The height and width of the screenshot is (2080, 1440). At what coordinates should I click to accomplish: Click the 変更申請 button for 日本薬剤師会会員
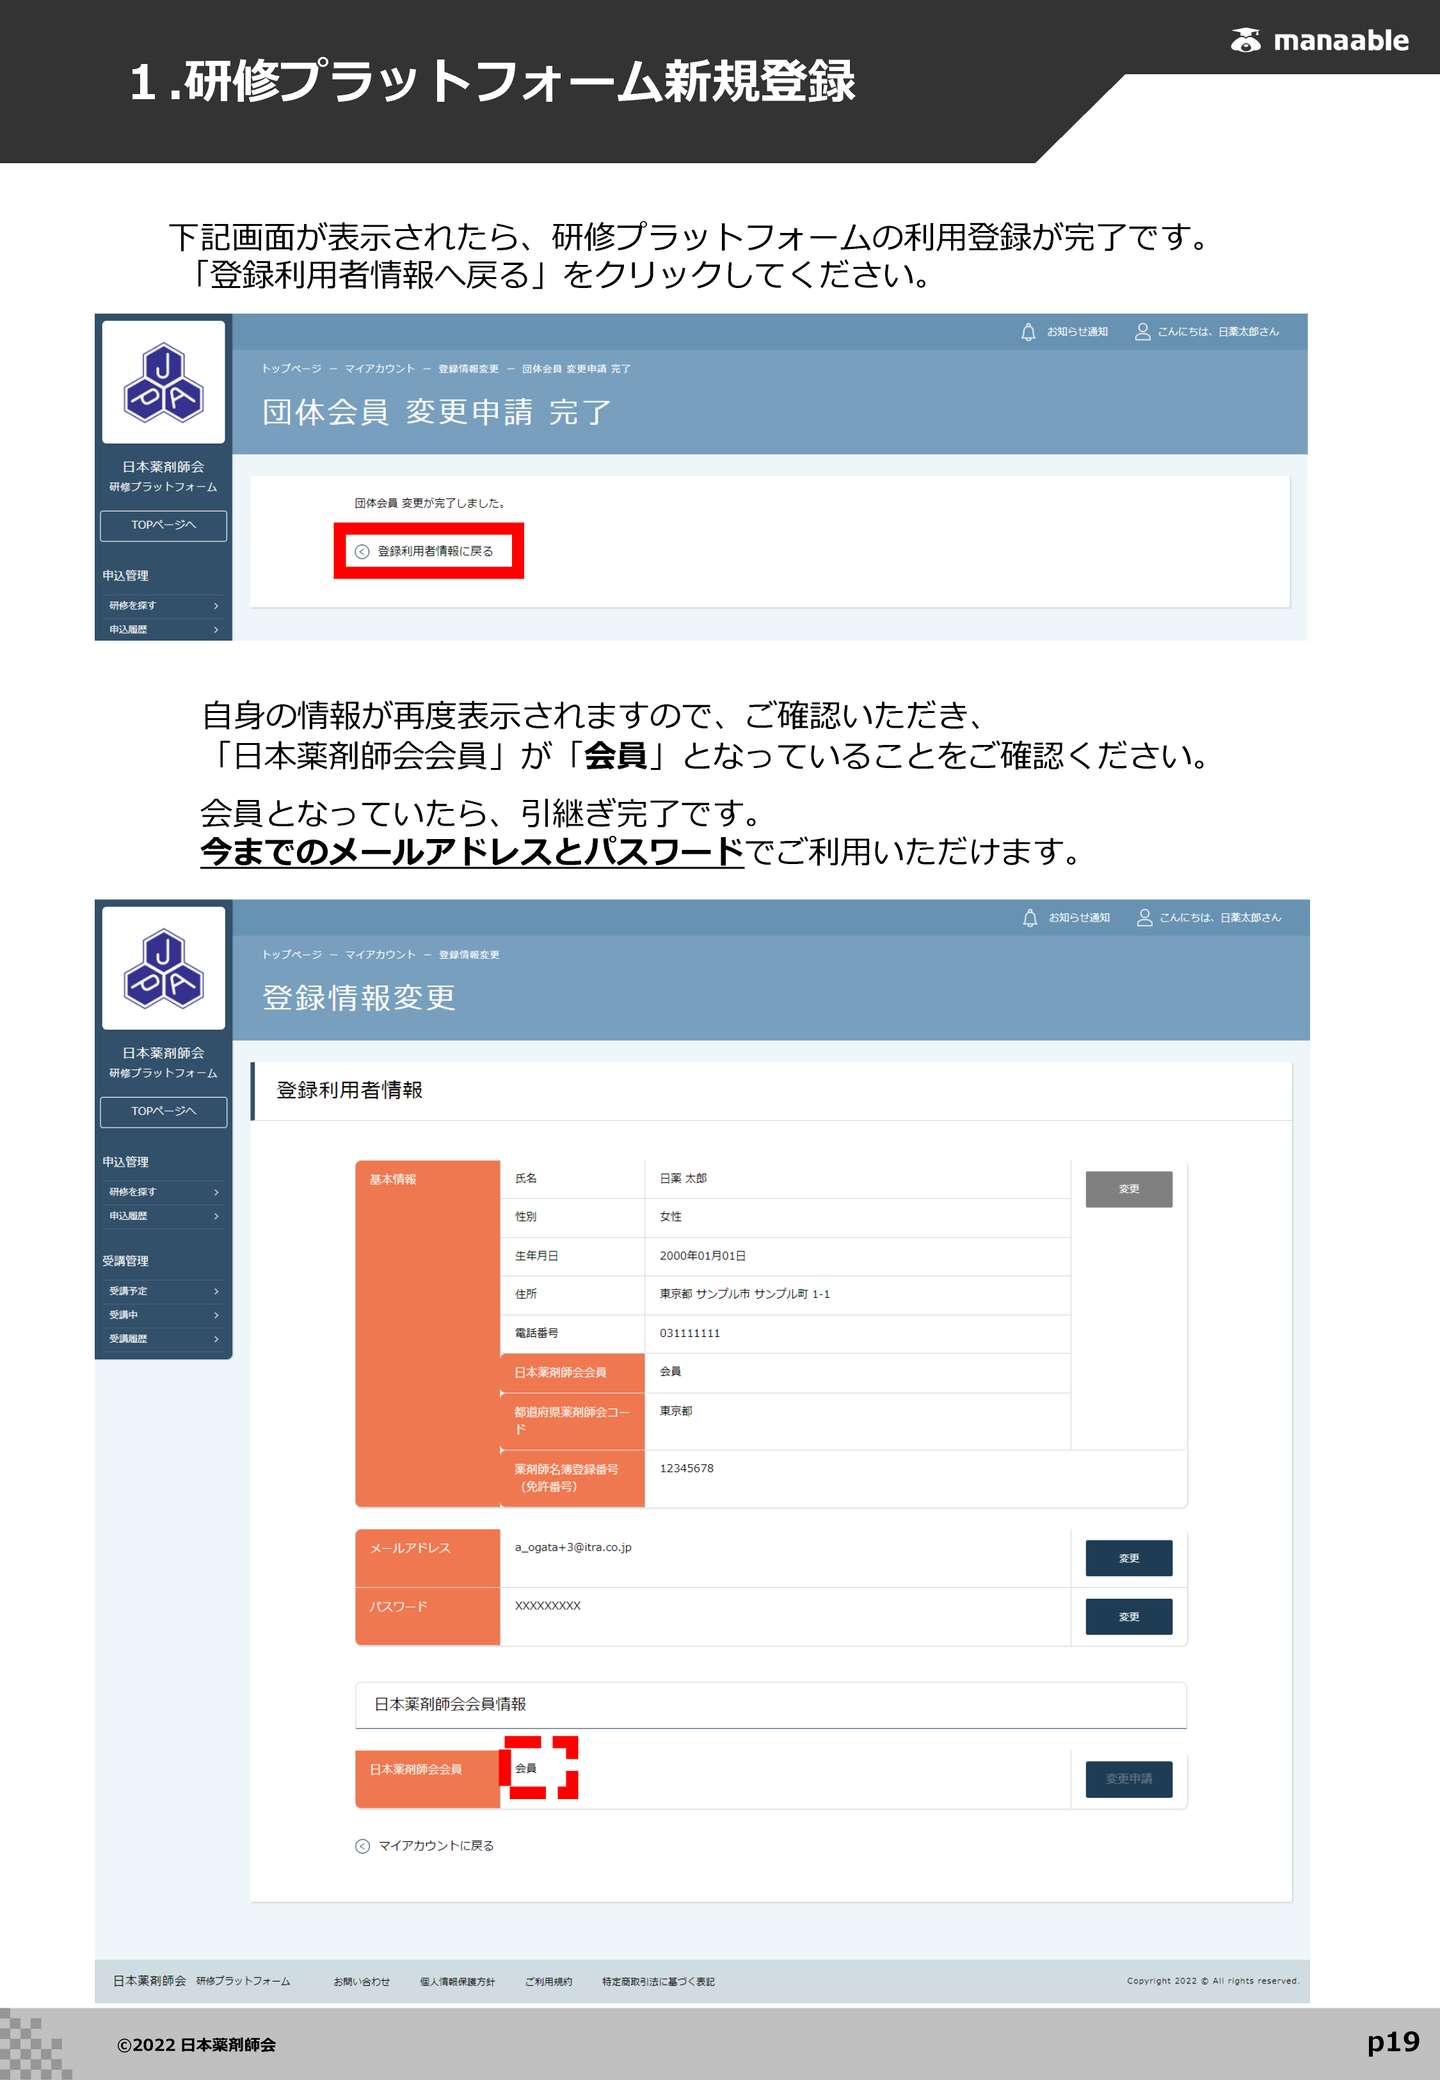pyautogui.click(x=1129, y=1779)
